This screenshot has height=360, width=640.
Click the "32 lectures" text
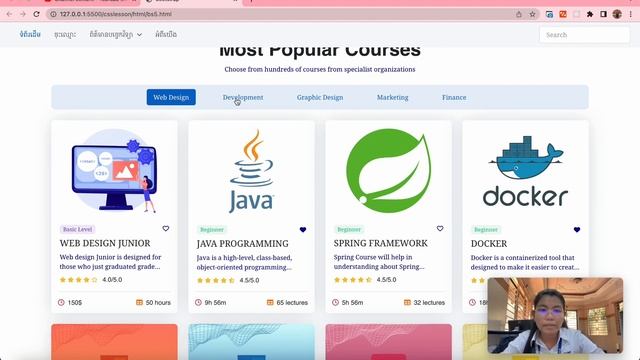(429, 302)
